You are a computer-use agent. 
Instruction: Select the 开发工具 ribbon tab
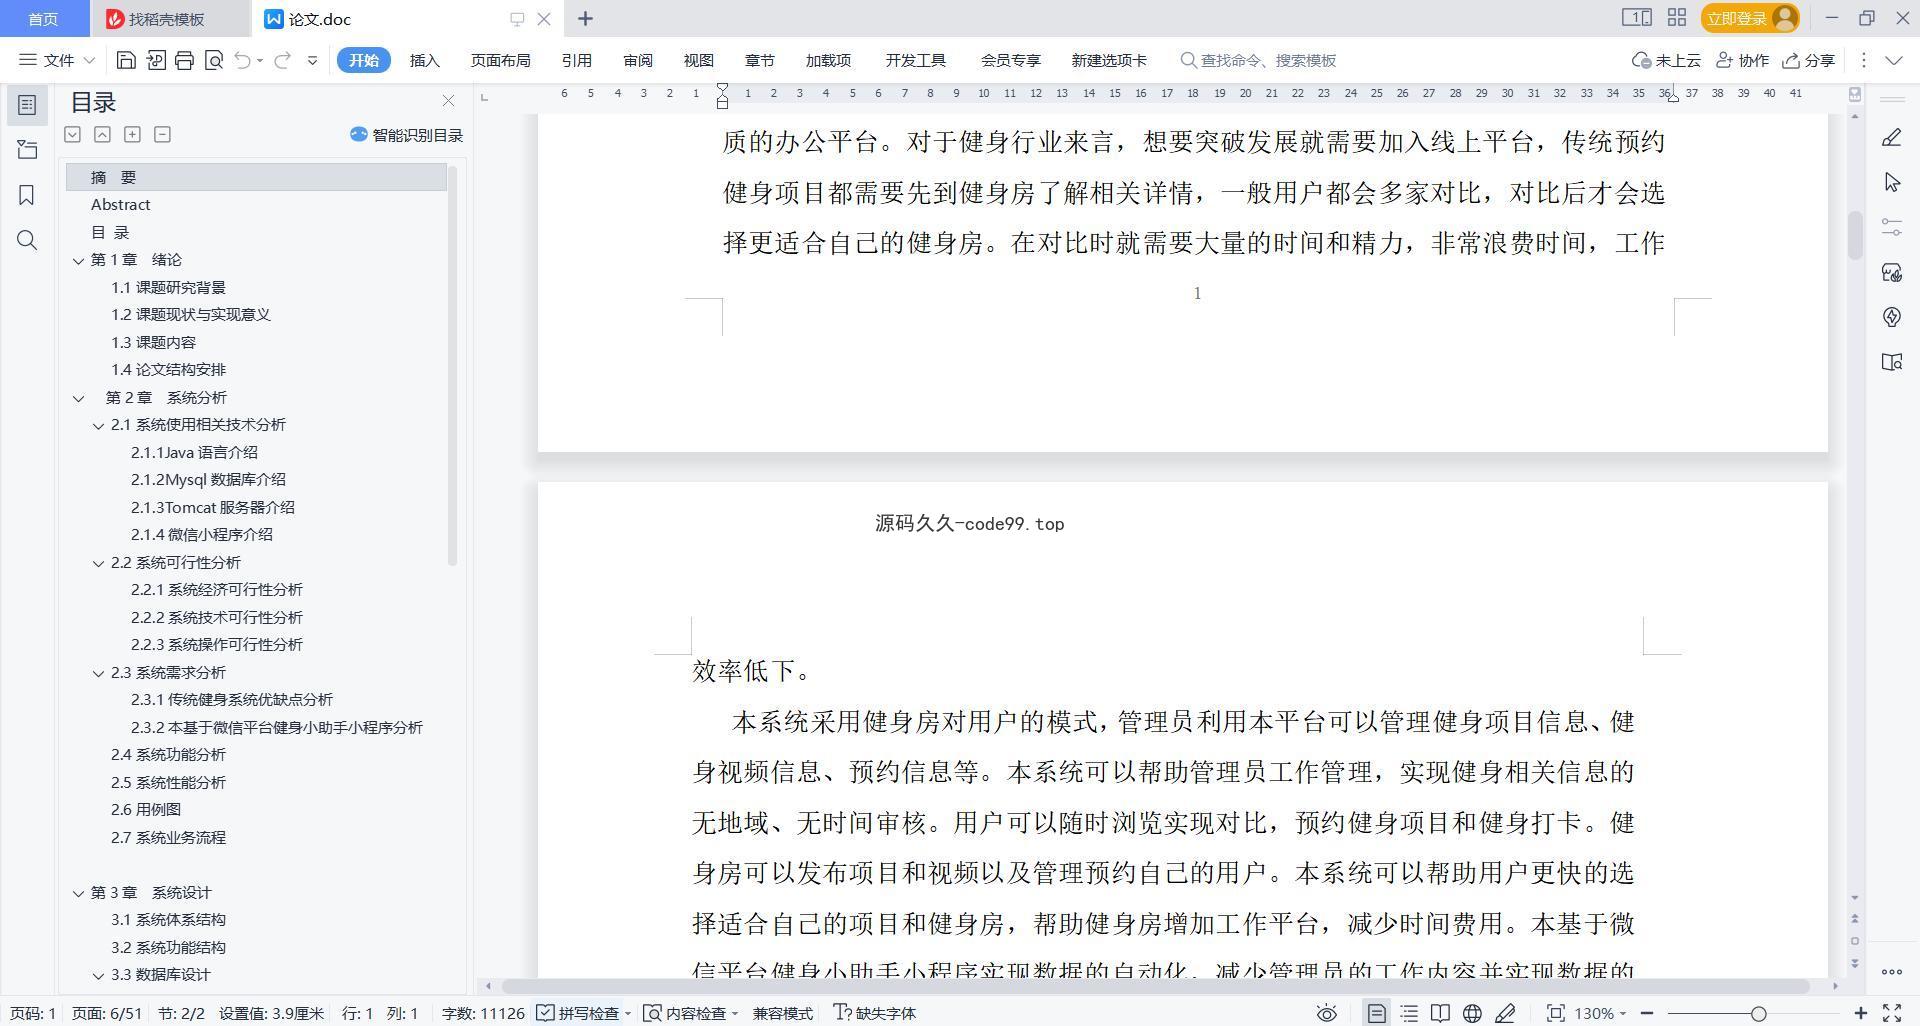[x=915, y=60]
